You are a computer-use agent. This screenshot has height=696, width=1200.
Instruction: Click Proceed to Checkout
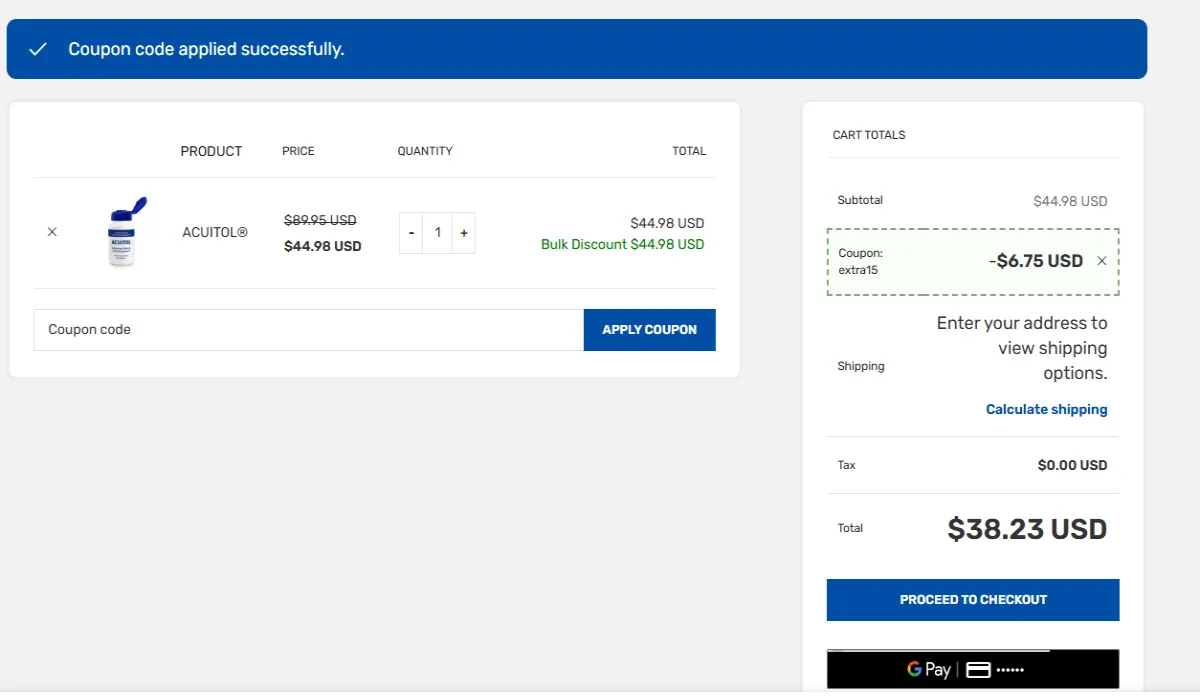point(972,600)
